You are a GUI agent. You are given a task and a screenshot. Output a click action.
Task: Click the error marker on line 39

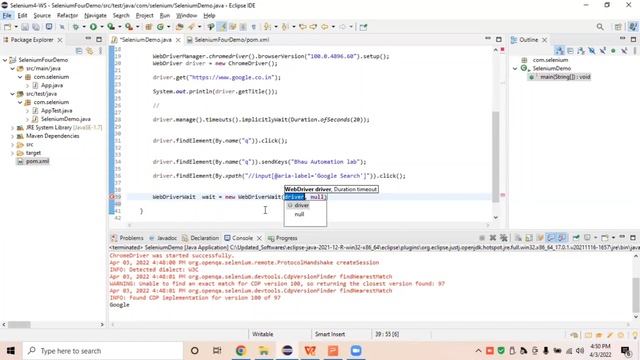click(x=112, y=197)
